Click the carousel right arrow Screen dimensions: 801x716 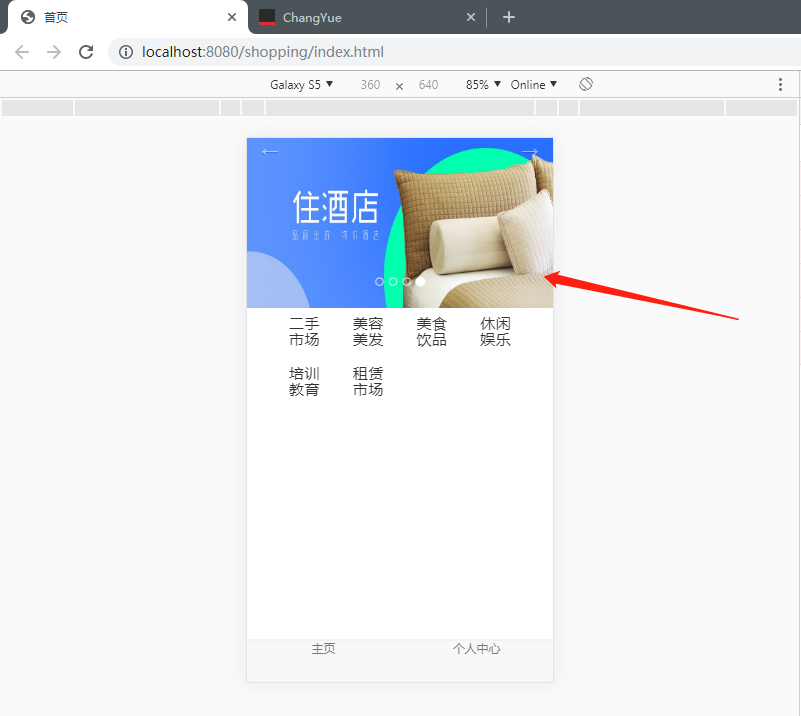pyautogui.click(x=530, y=152)
